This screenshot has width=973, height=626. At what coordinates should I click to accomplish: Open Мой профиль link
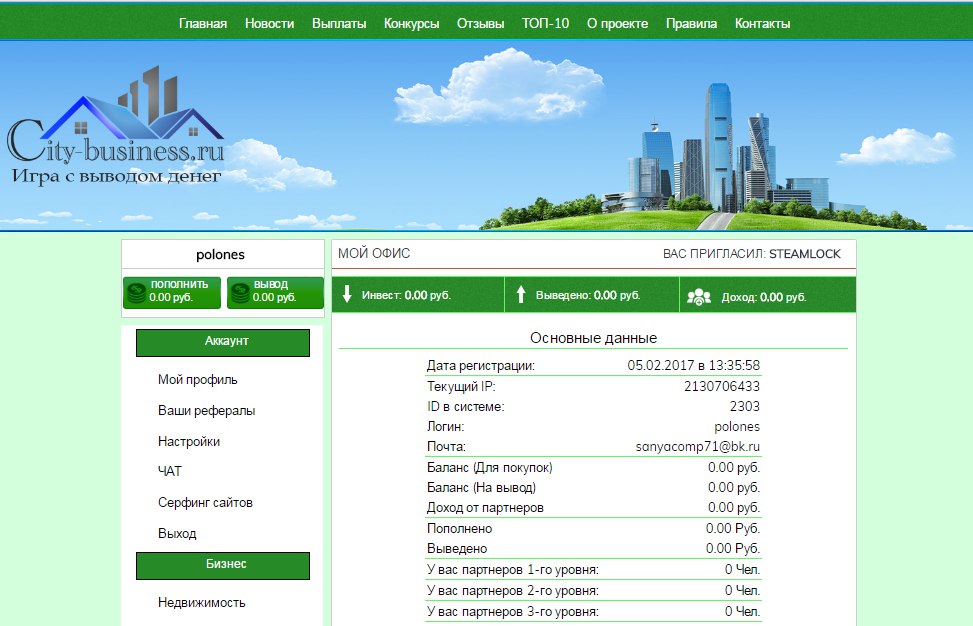[197, 380]
